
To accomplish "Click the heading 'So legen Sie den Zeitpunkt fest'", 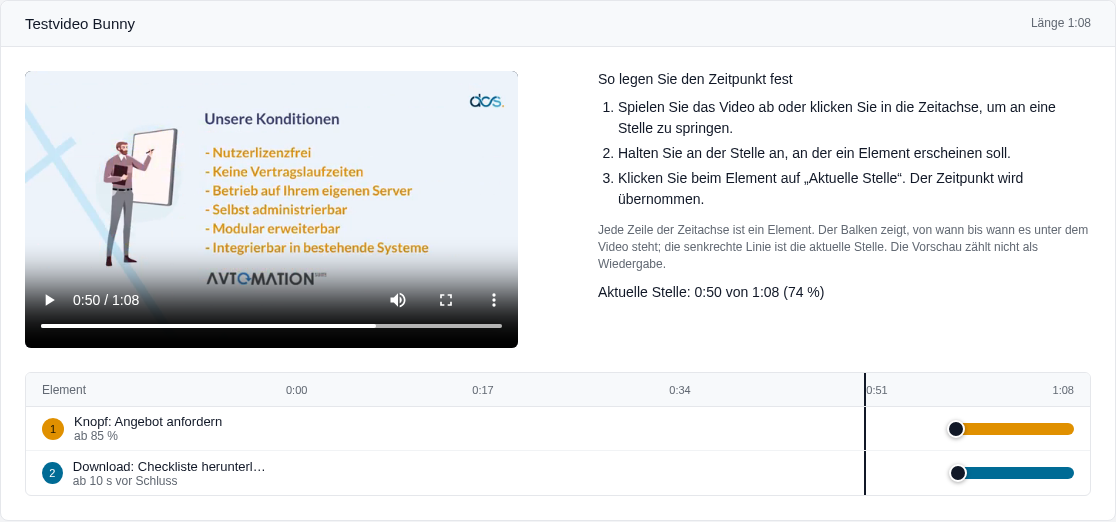I will 695,79.
